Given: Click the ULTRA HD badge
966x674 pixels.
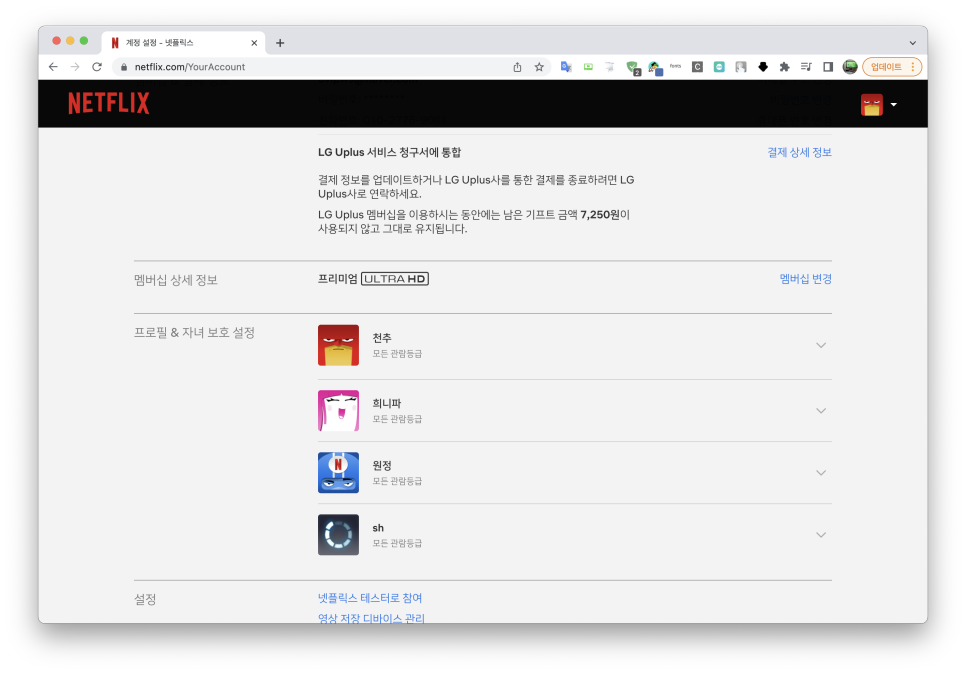Looking at the screenshot, I should click(395, 279).
